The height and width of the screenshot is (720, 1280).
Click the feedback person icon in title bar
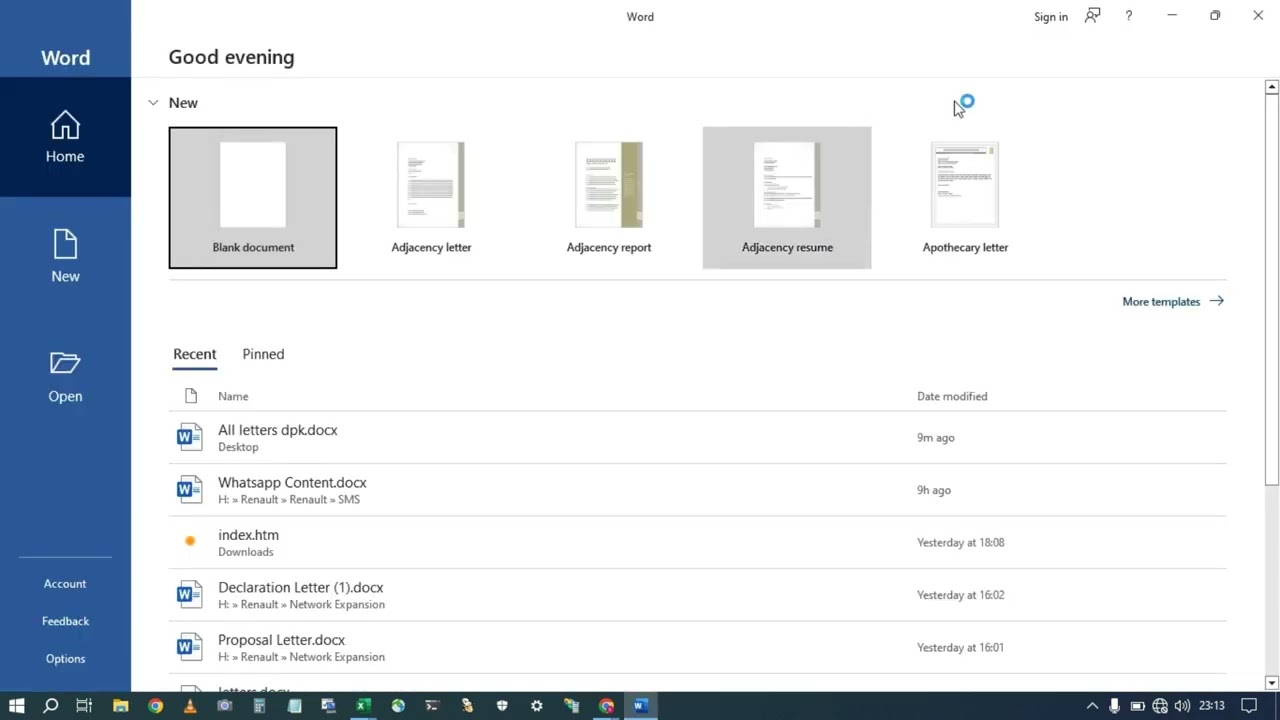click(1093, 16)
